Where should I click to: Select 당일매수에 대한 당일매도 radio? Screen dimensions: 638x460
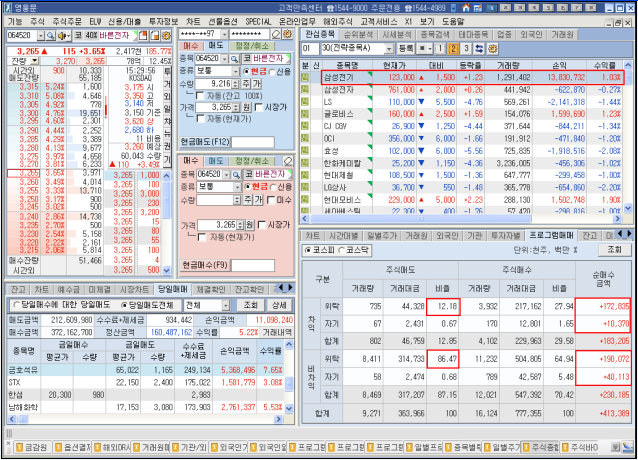[16, 305]
